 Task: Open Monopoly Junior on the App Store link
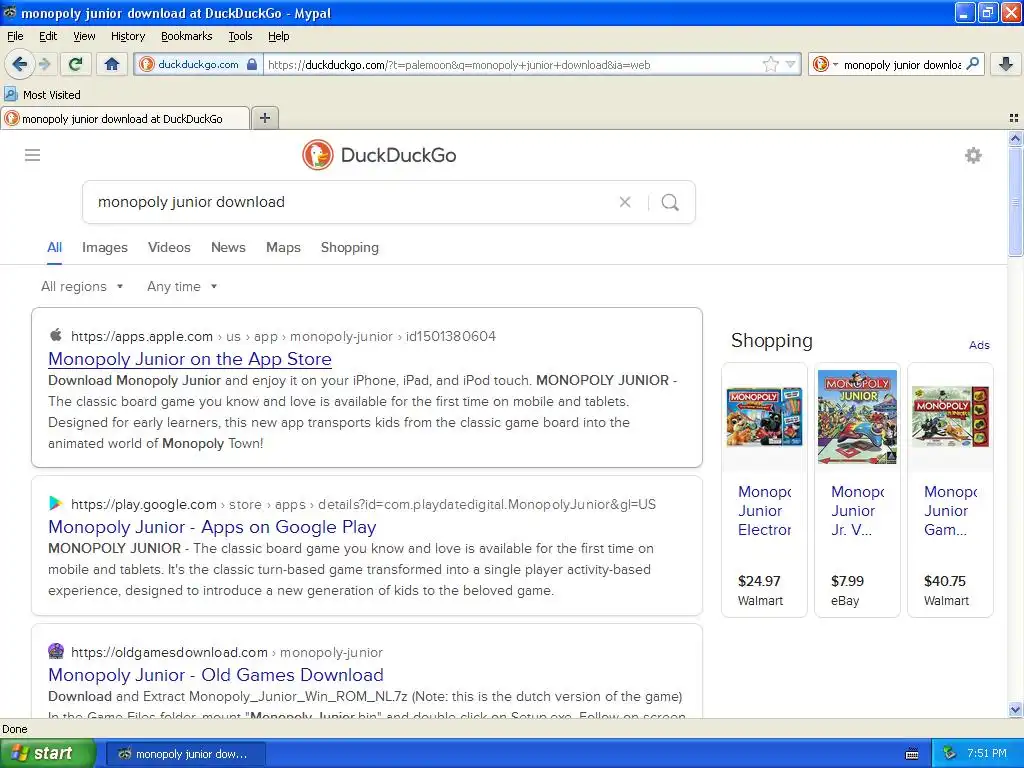pos(189,359)
